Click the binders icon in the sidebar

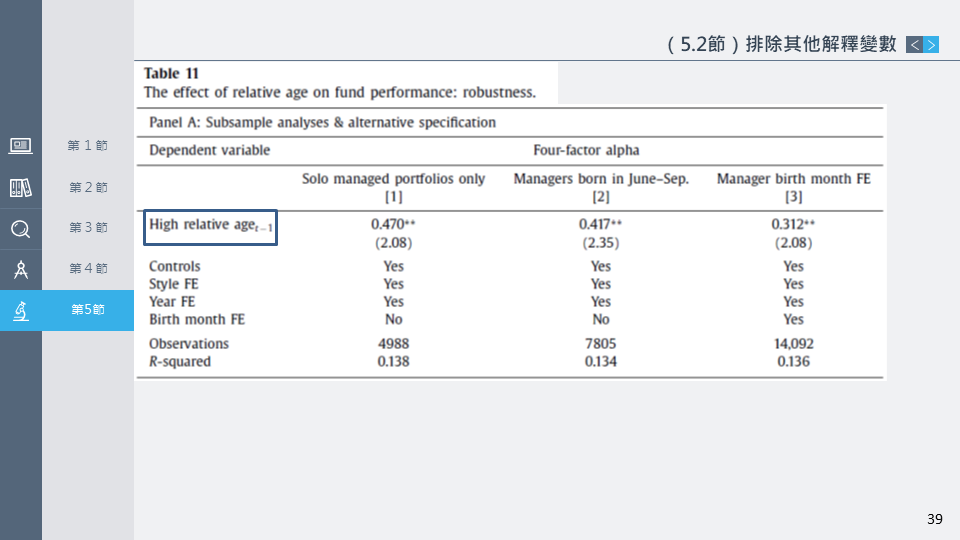(x=20, y=188)
